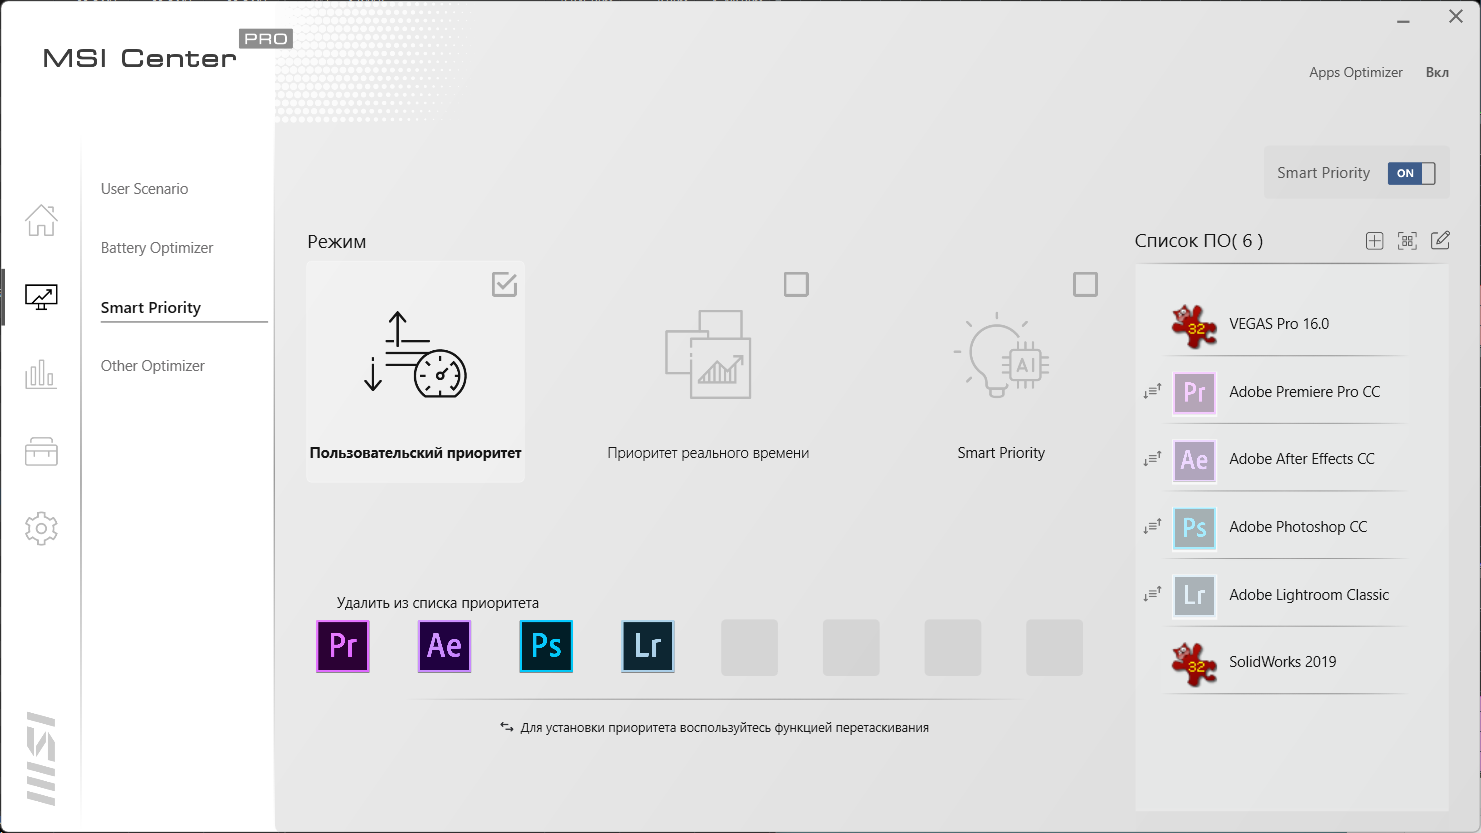Select the Premiere Pro icon in priority row
The height and width of the screenshot is (833, 1481).
(343, 646)
